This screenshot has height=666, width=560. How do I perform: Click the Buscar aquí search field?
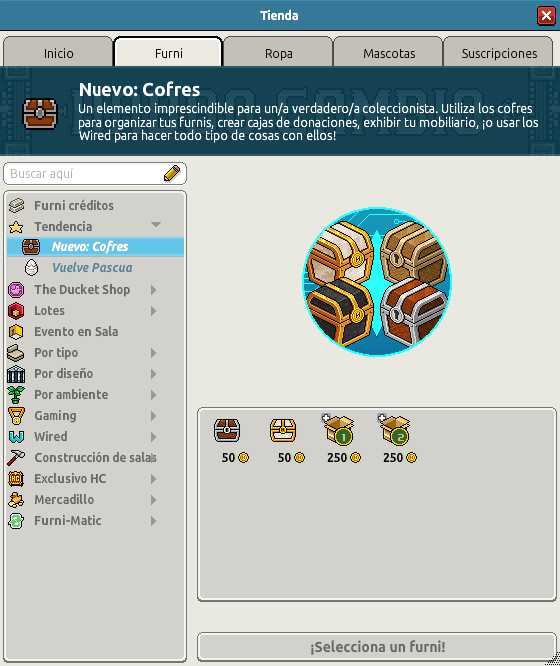pyautogui.click(x=95, y=173)
